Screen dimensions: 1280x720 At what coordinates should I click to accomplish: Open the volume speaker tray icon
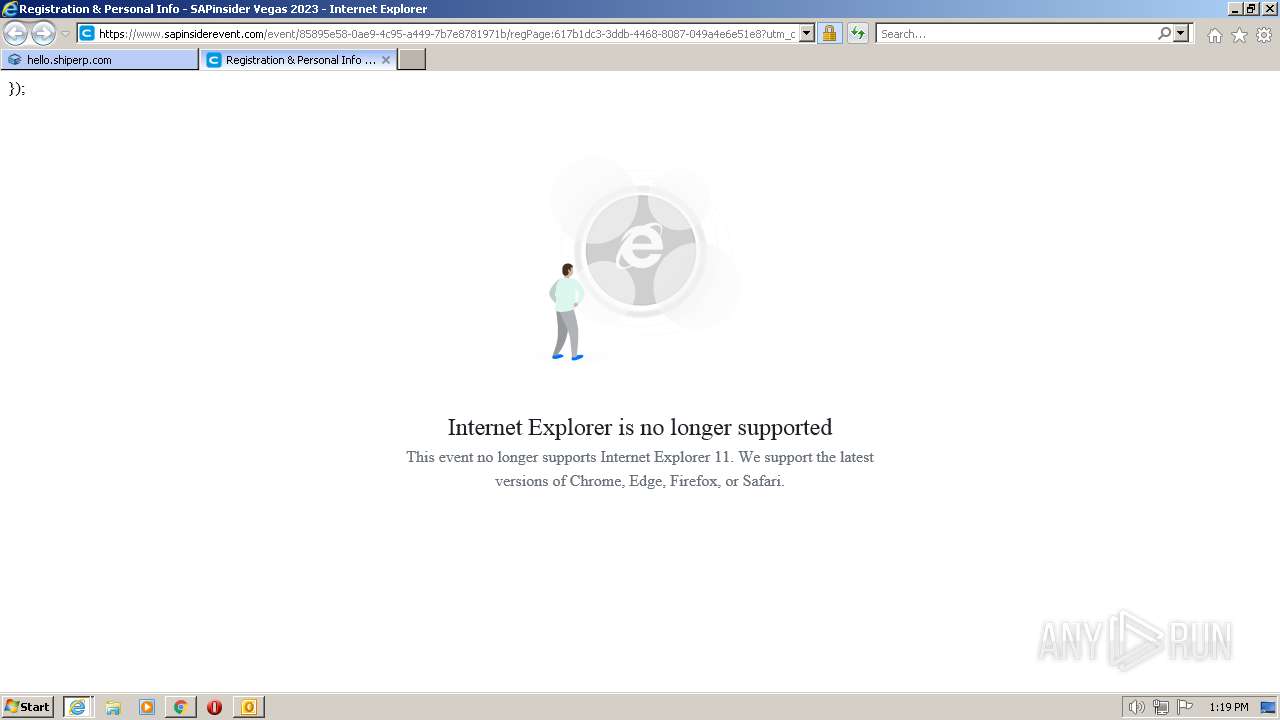click(x=1136, y=707)
